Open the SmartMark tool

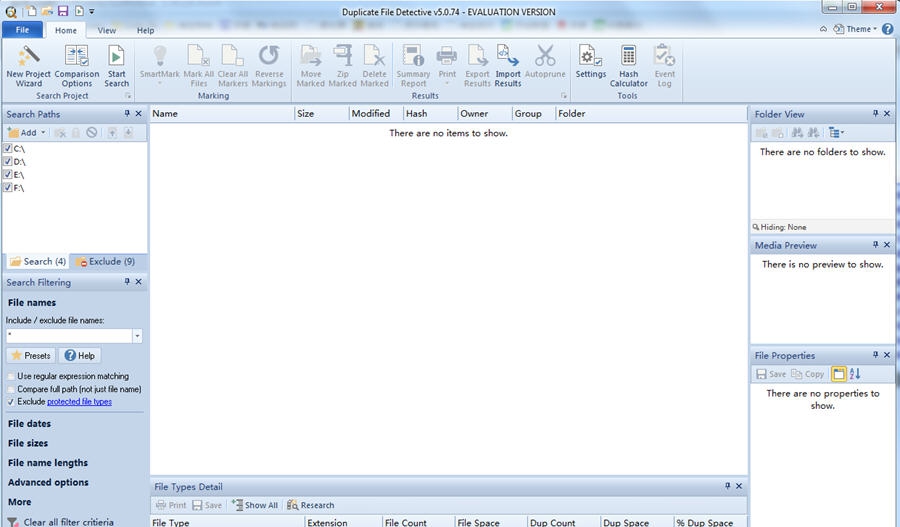[x=160, y=64]
